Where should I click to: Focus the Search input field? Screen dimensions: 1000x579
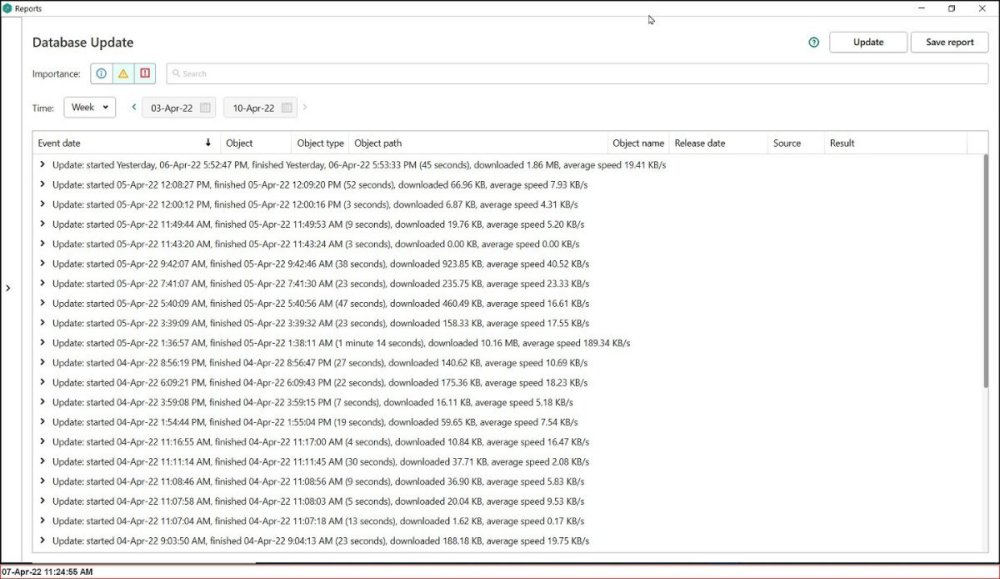pyautogui.click(x=577, y=73)
